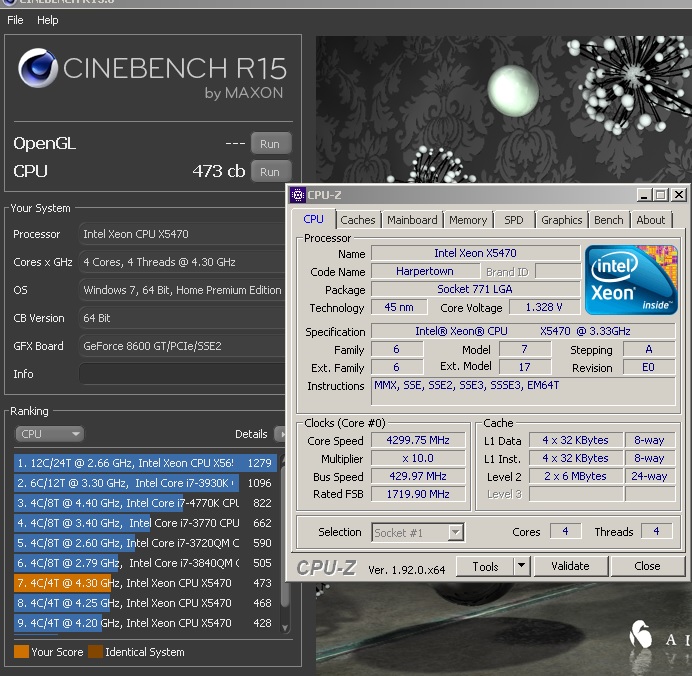Viewport: 692px width, 676px height.
Task: Select highlighted ranking row 7 scoring 473
Action: (x=145, y=583)
